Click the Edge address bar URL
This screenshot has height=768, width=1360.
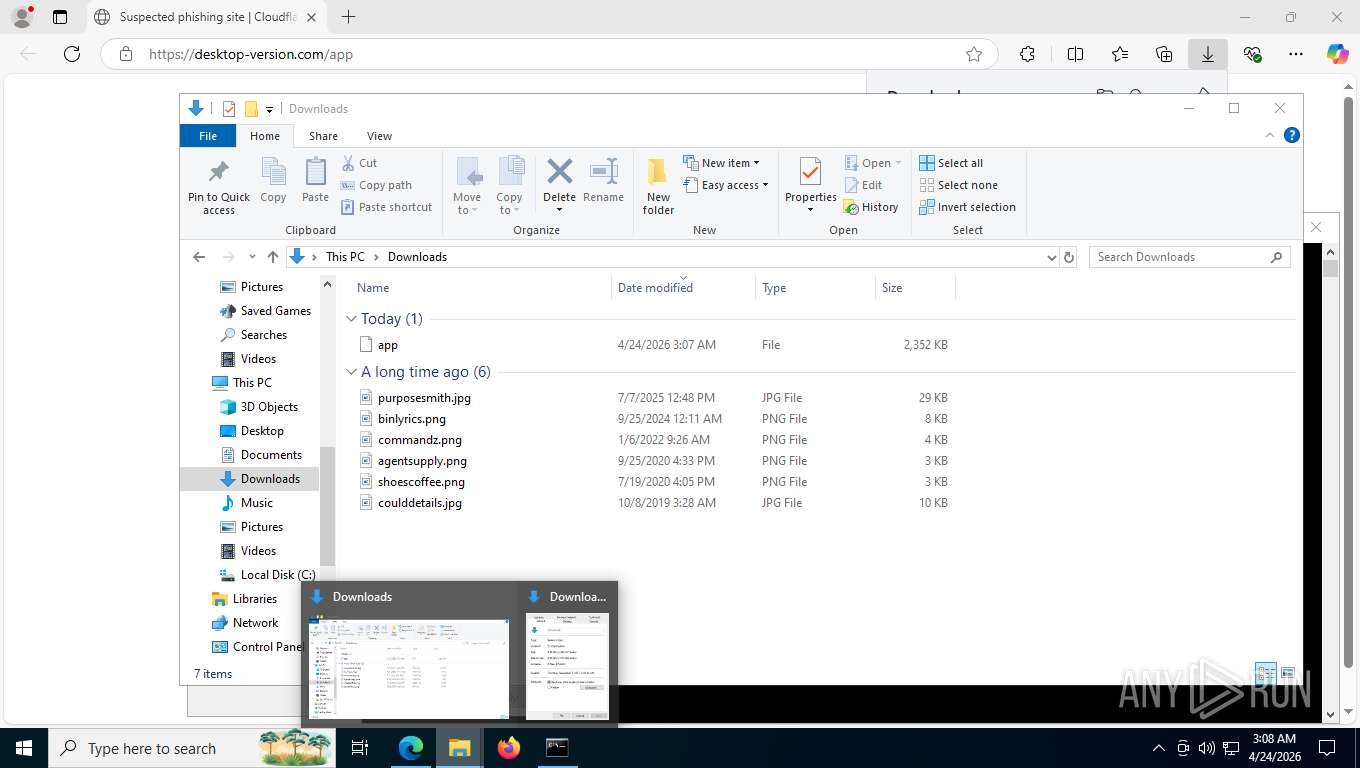(251, 54)
